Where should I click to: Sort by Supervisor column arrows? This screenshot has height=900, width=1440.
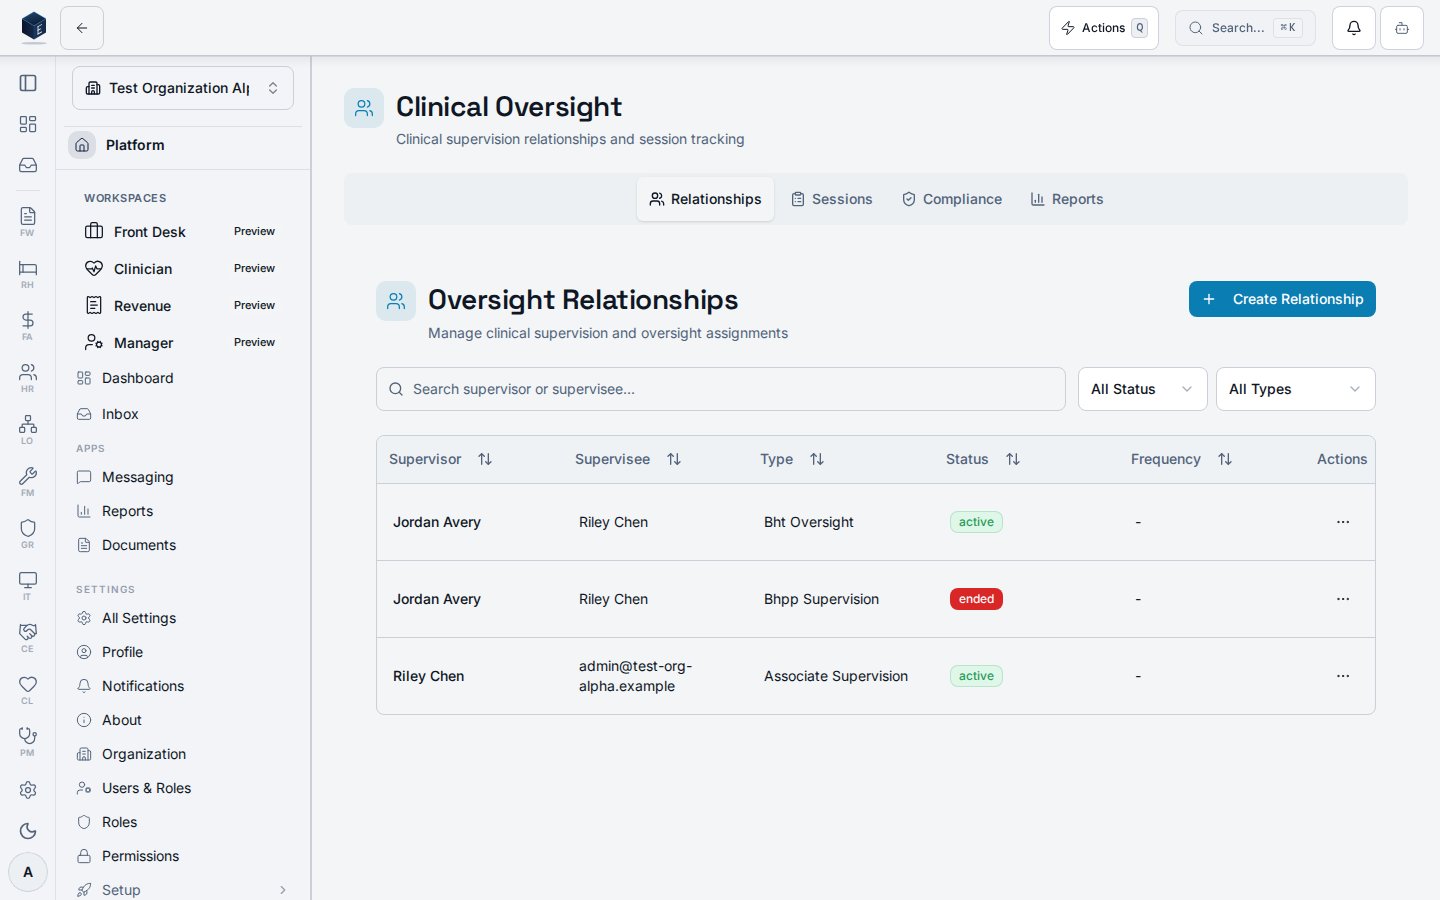[x=485, y=459]
